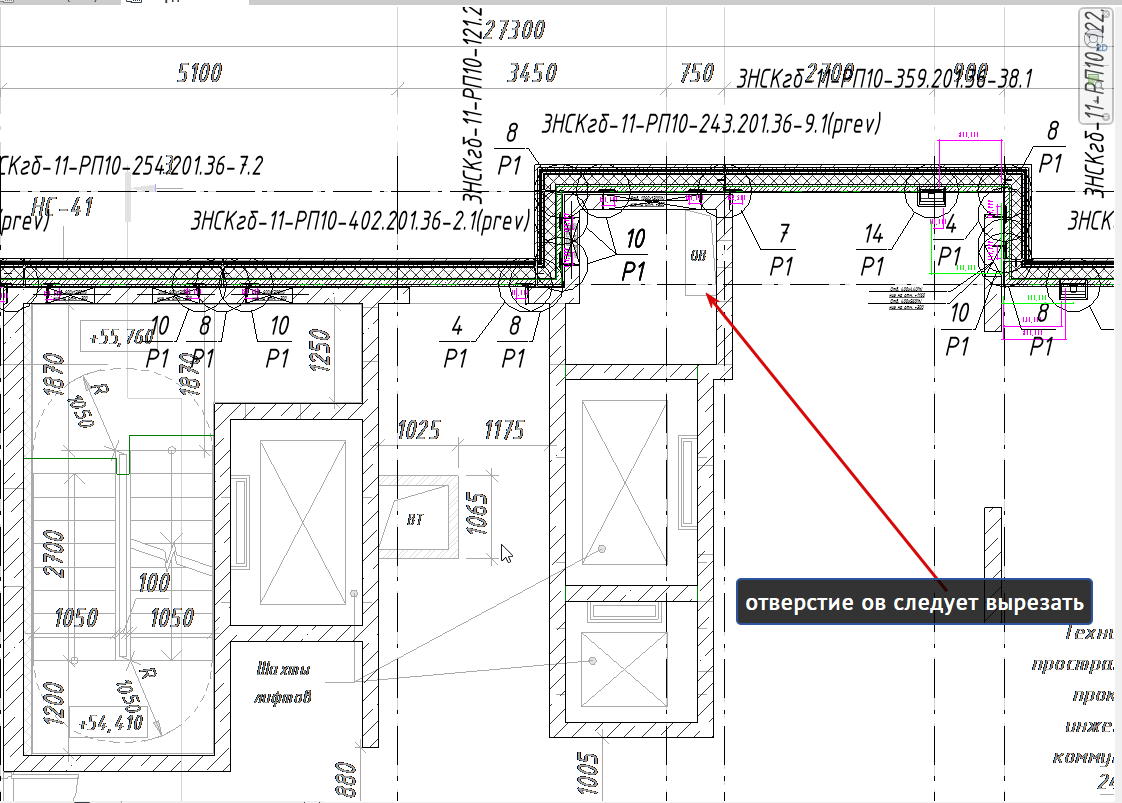Select the '7 P1' callout tag

click(x=782, y=250)
